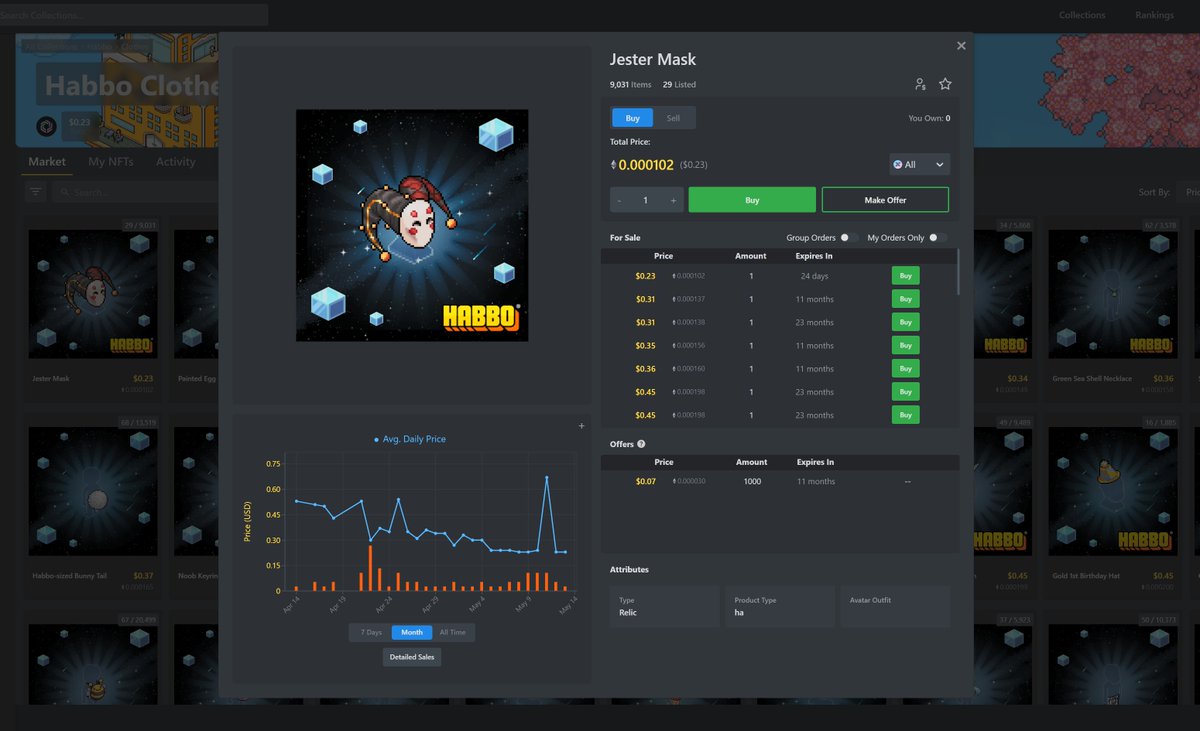1200x731 pixels.
Task: Switch chart range to 7 Days
Action: 371,632
